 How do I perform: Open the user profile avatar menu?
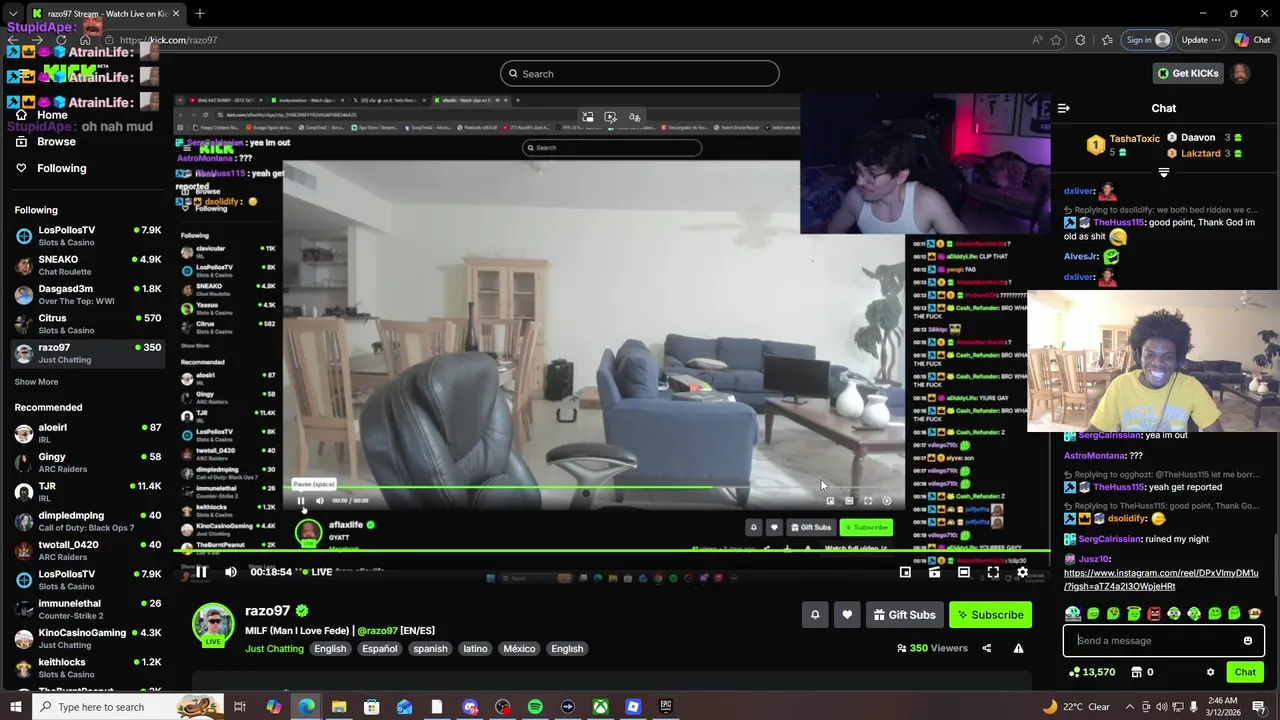[1240, 73]
